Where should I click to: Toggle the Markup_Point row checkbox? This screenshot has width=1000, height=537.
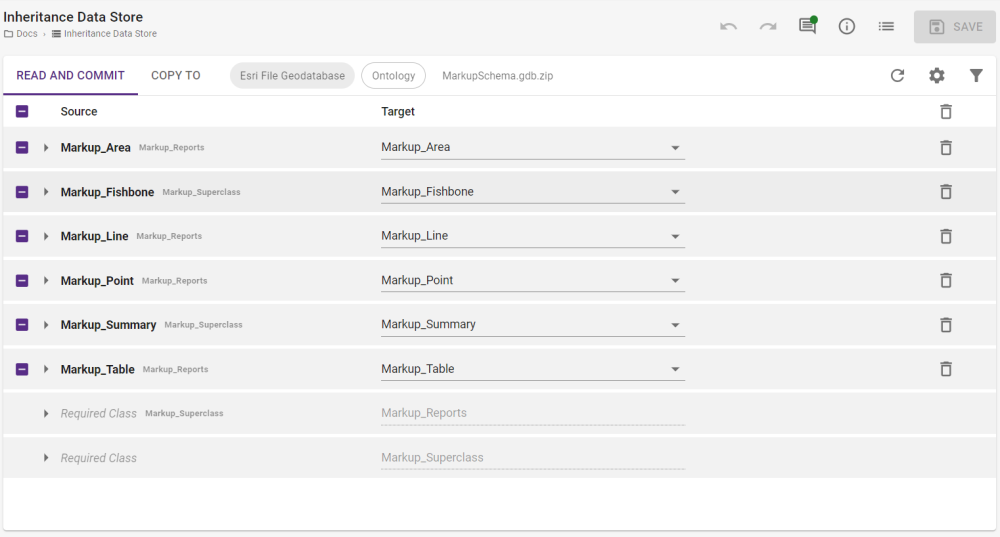(x=22, y=281)
